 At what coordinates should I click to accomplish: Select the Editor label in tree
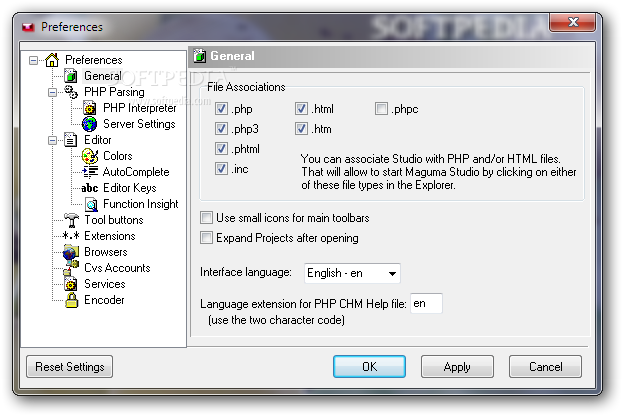coord(98,140)
